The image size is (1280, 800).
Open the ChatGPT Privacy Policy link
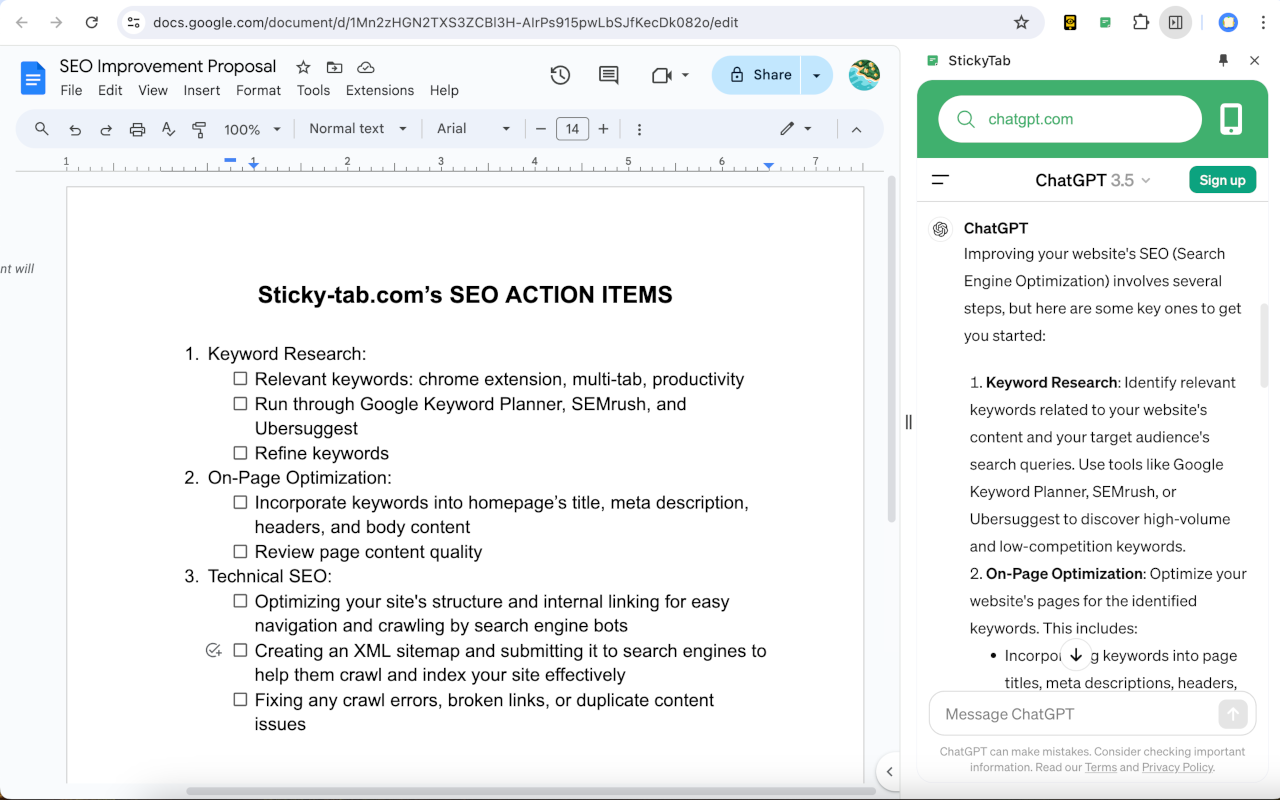pyautogui.click(x=1177, y=767)
